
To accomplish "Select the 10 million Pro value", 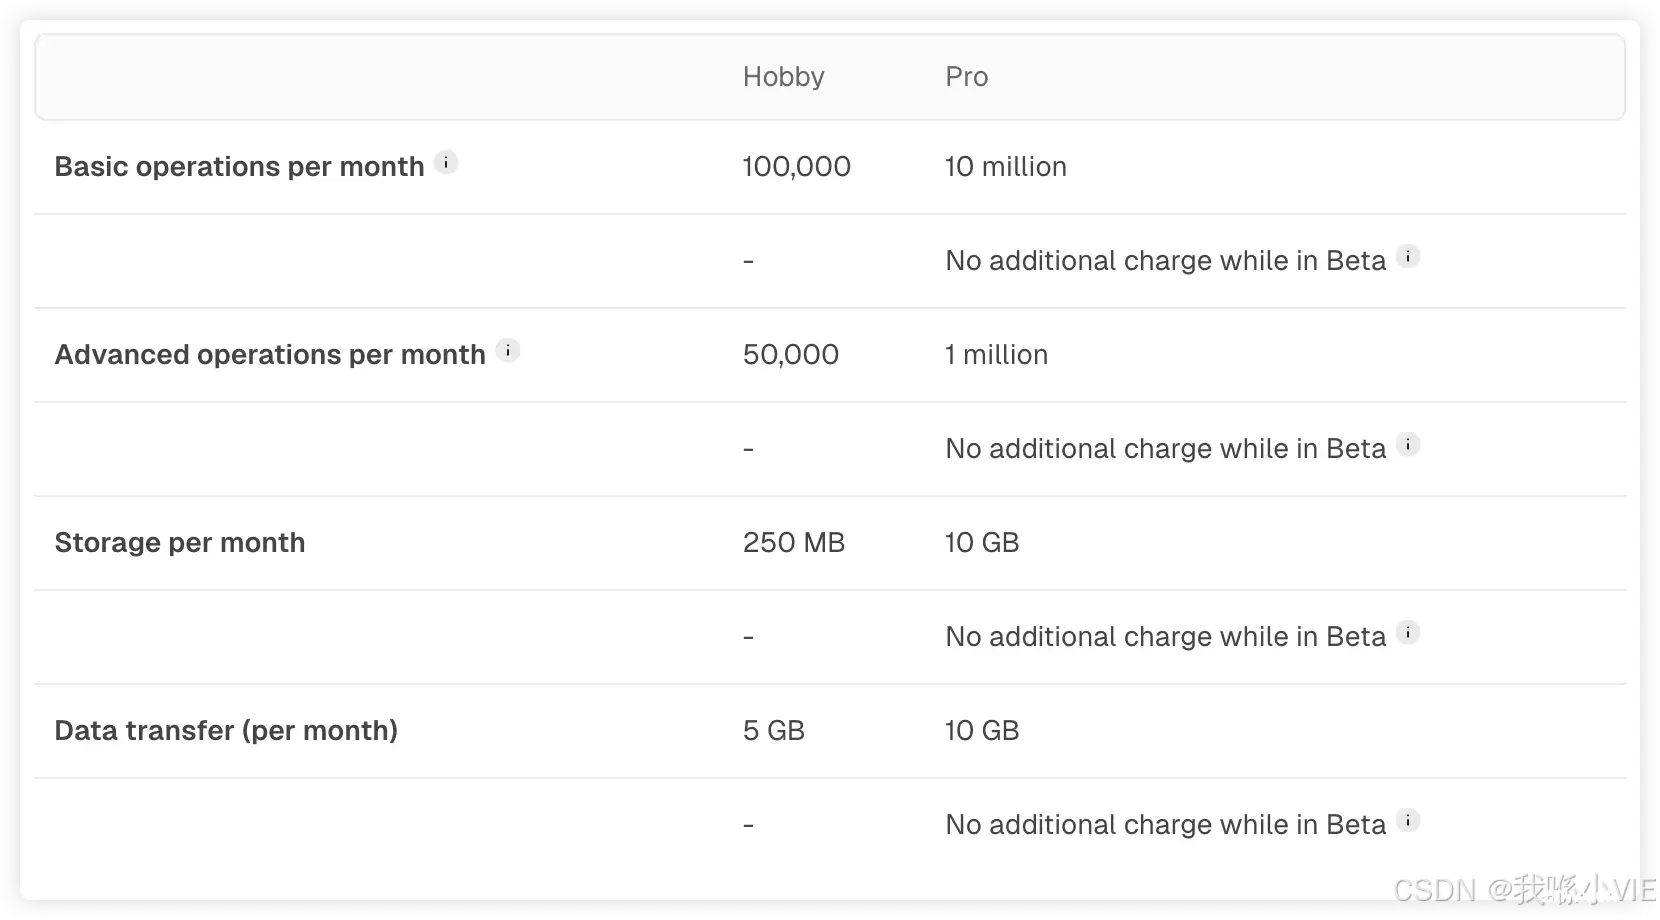I will 1005,166.
